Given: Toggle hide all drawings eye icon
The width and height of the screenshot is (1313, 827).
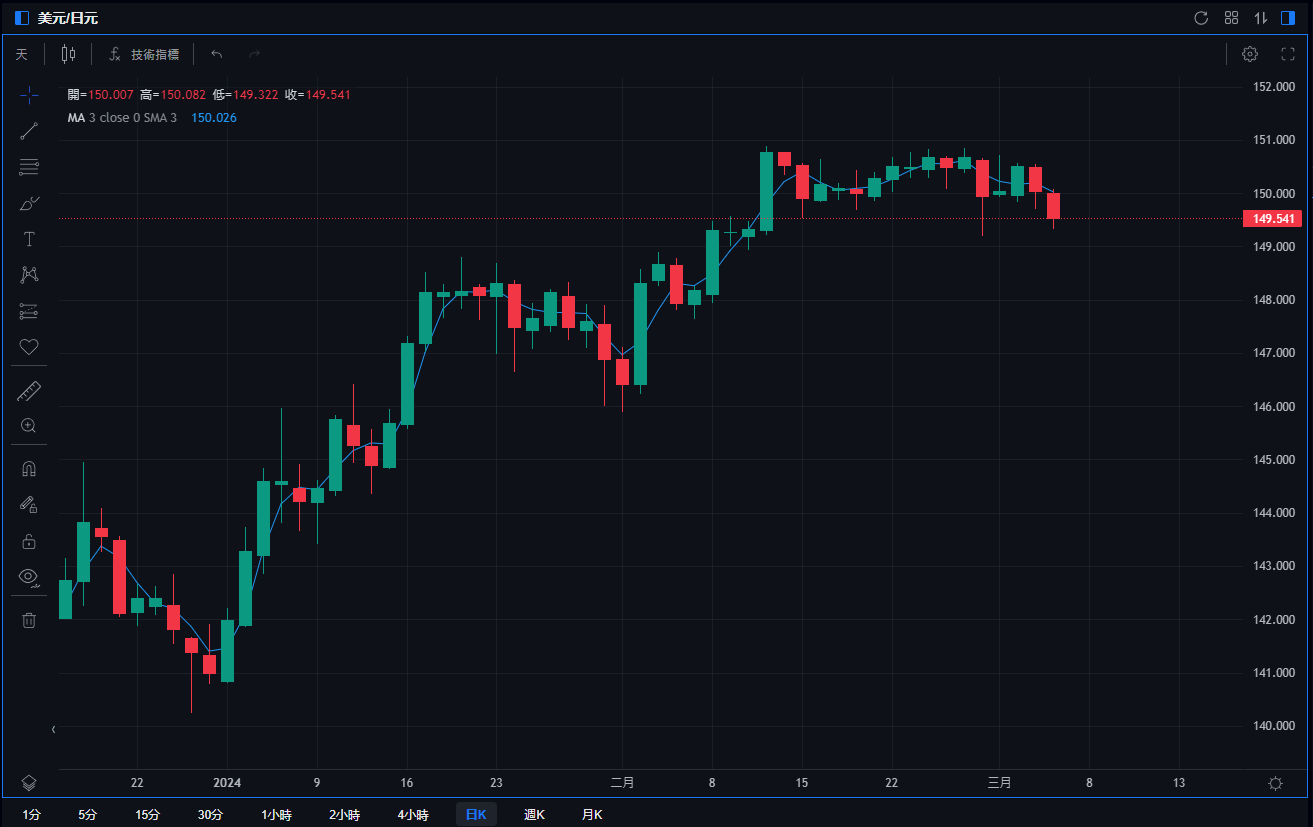Looking at the screenshot, I should point(29,577).
